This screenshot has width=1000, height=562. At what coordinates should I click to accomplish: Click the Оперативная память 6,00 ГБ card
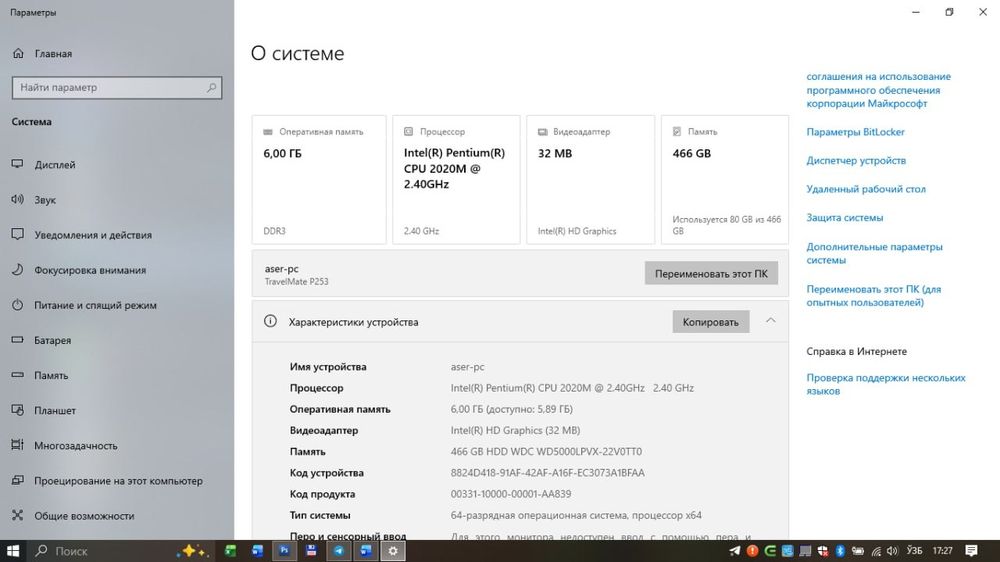319,179
